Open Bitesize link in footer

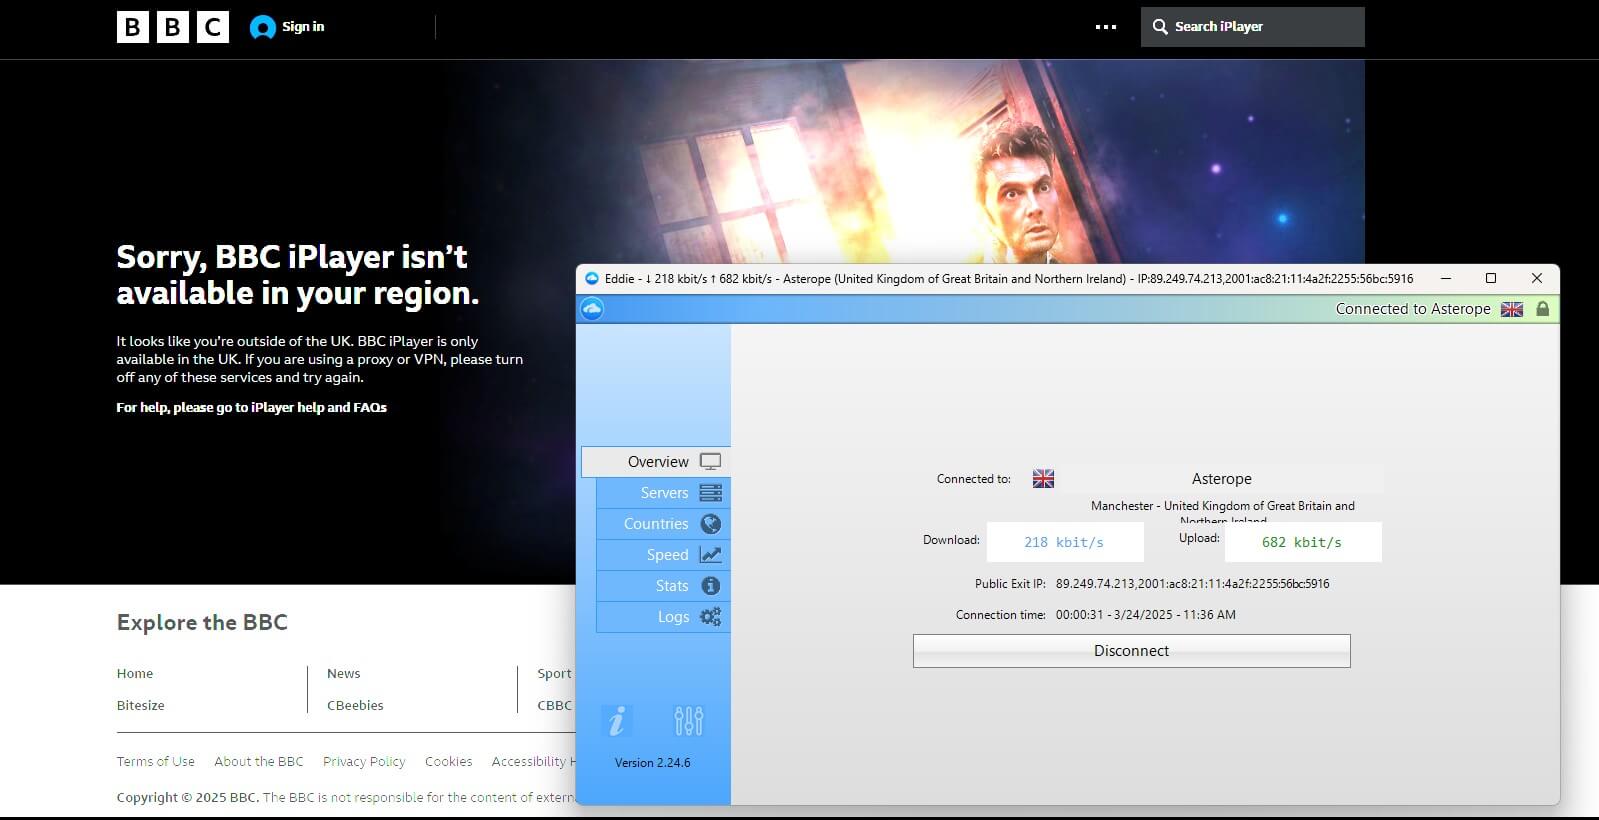tap(140, 706)
